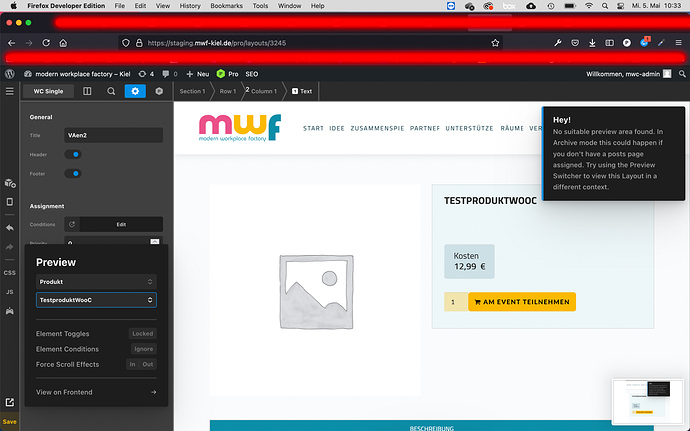Open the builder search magnifier

[x=111, y=91]
